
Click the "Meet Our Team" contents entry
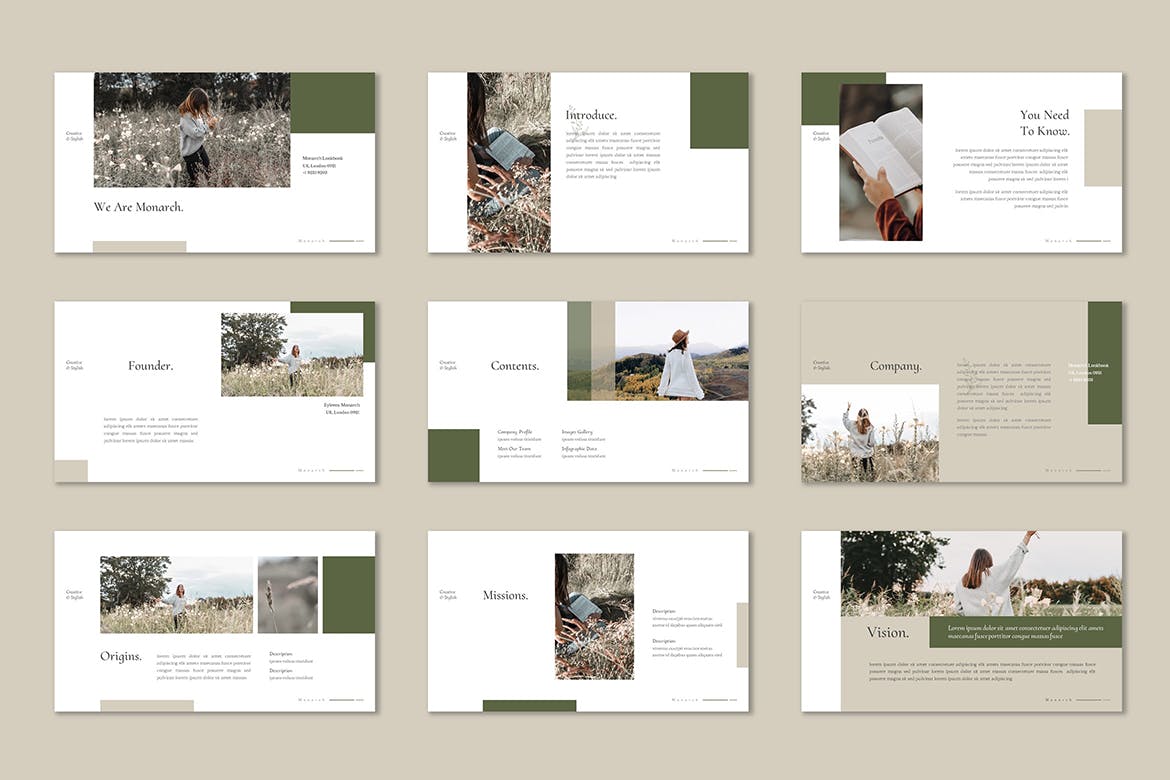514,449
